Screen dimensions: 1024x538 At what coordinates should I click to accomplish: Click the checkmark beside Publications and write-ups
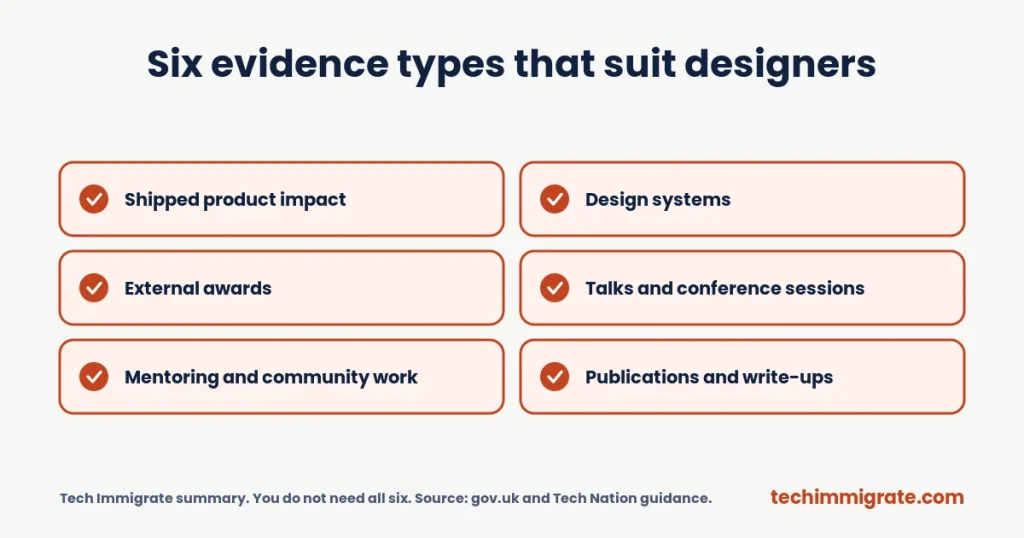554,377
